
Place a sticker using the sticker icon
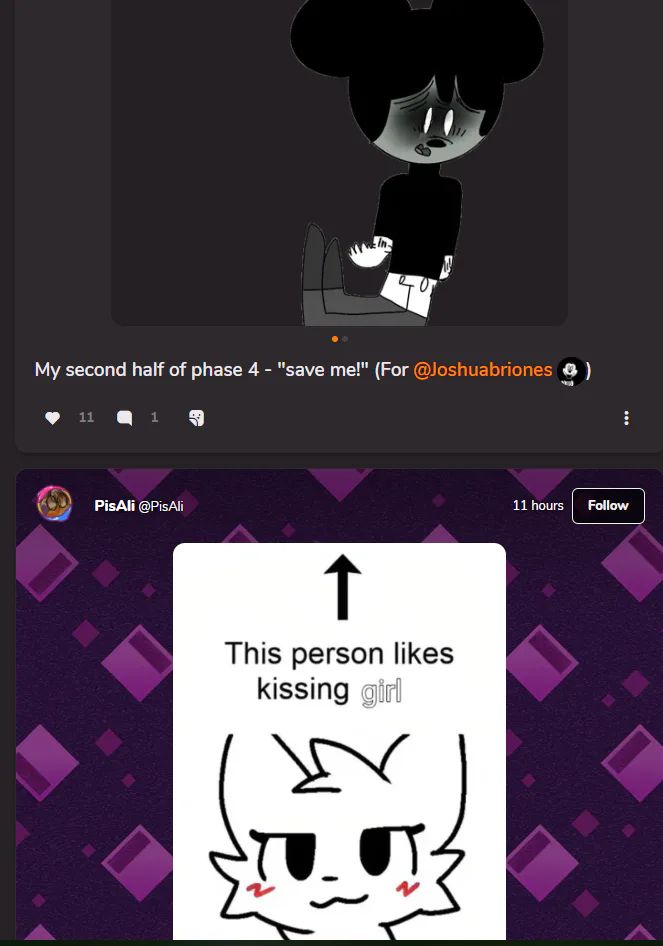(196, 417)
